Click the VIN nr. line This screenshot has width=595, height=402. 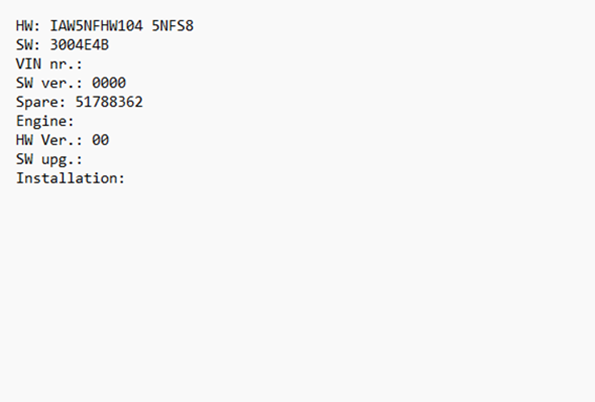click(49, 64)
